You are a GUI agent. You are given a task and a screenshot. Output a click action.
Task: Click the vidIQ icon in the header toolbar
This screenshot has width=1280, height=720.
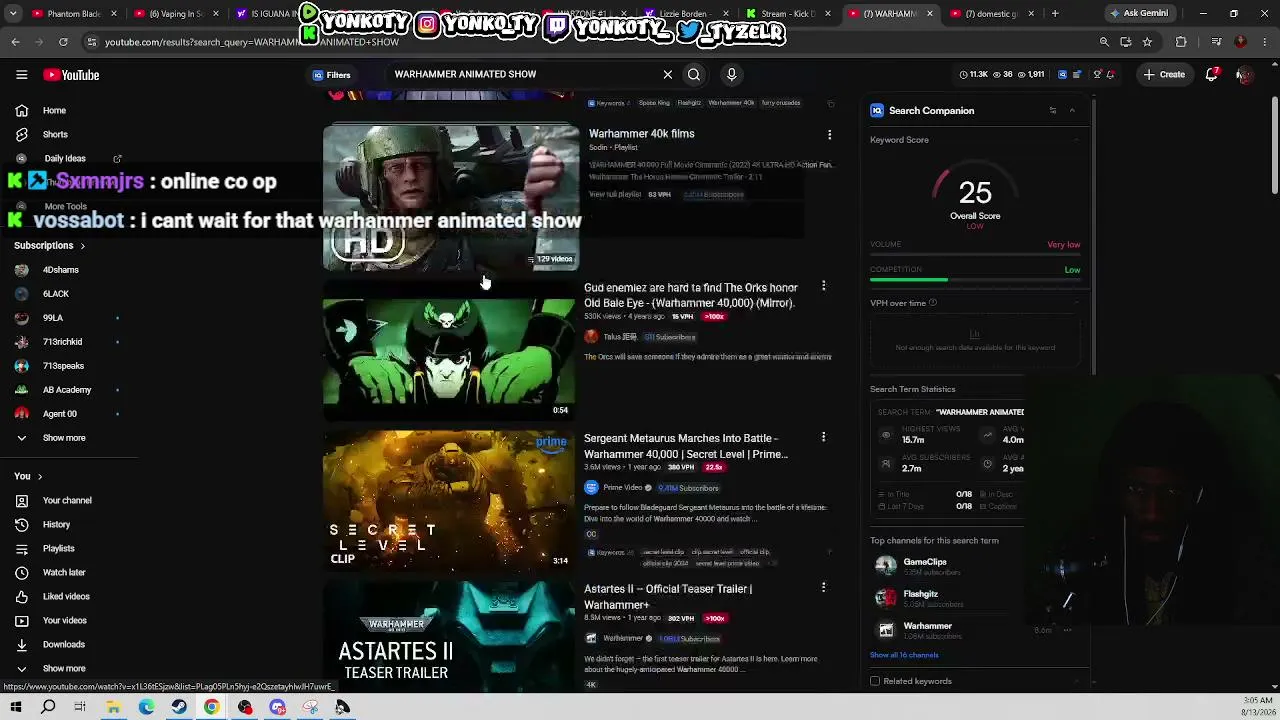1062,74
